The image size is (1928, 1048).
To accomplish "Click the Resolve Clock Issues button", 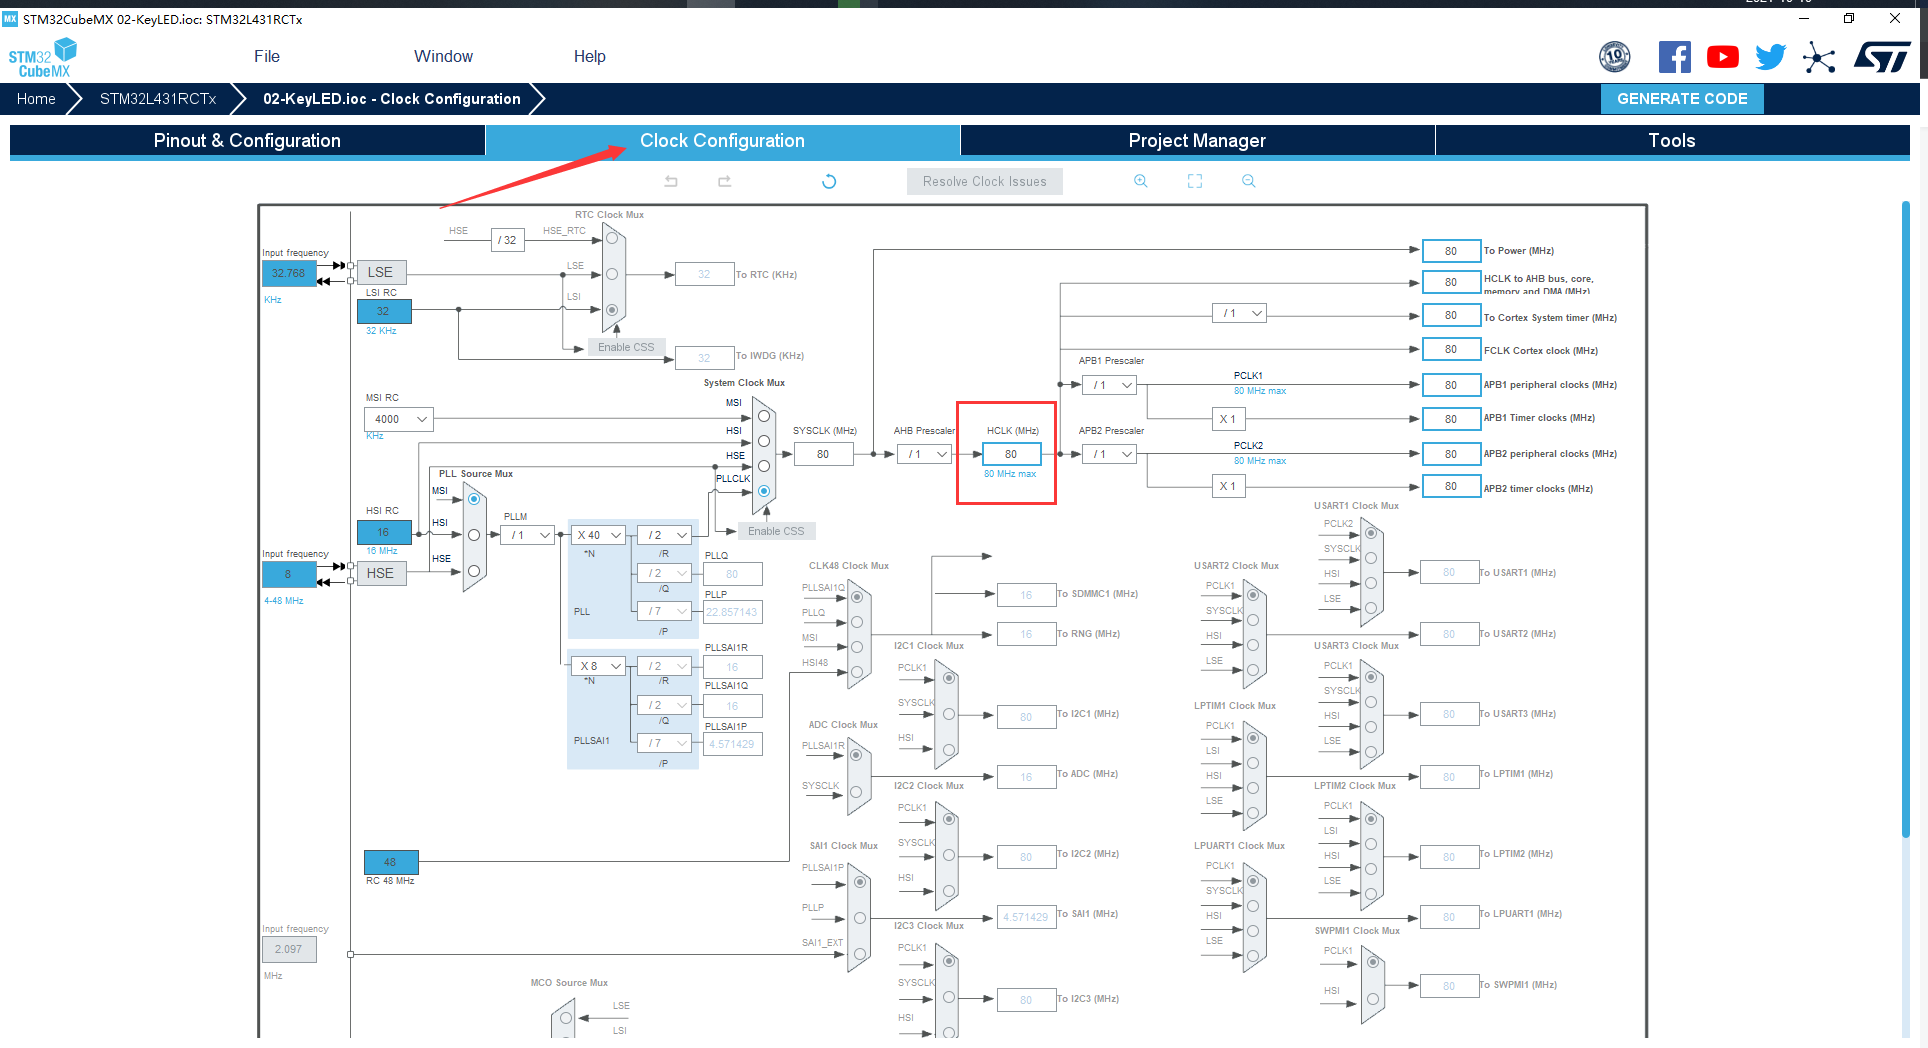I will coord(984,181).
